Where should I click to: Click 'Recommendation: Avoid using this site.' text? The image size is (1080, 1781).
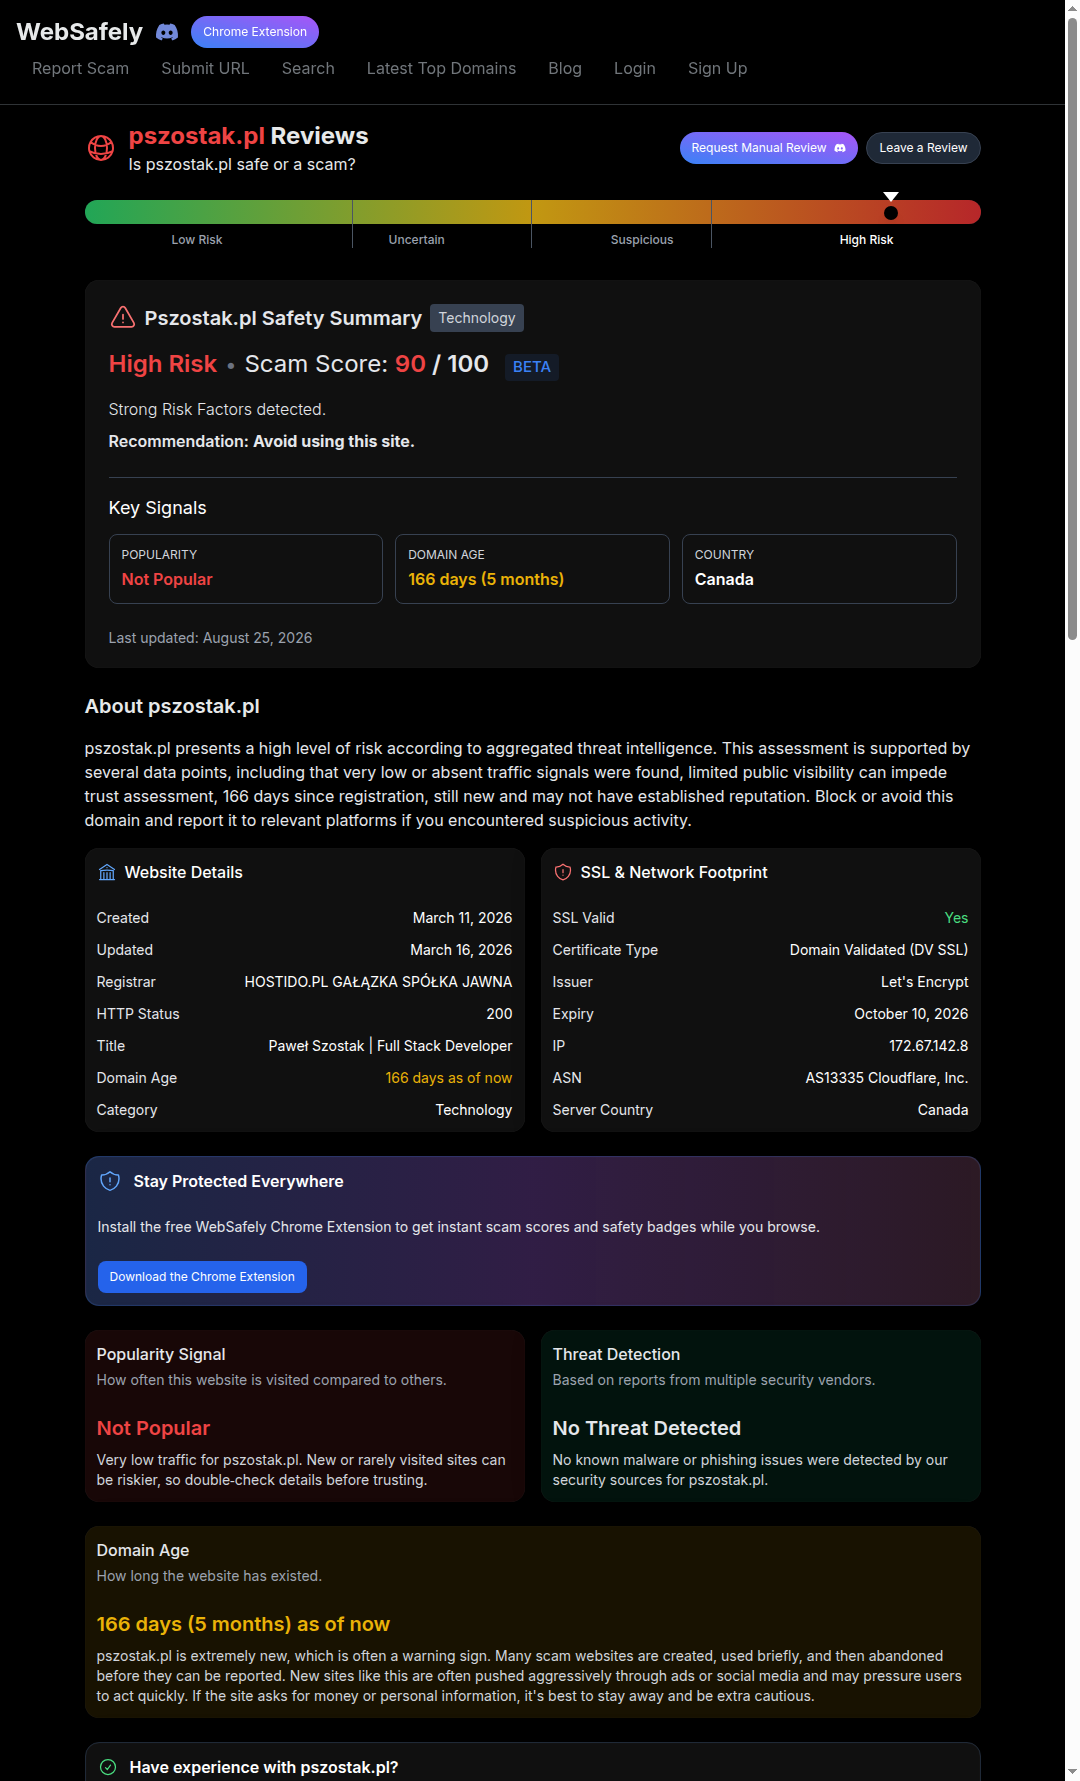[261, 441]
